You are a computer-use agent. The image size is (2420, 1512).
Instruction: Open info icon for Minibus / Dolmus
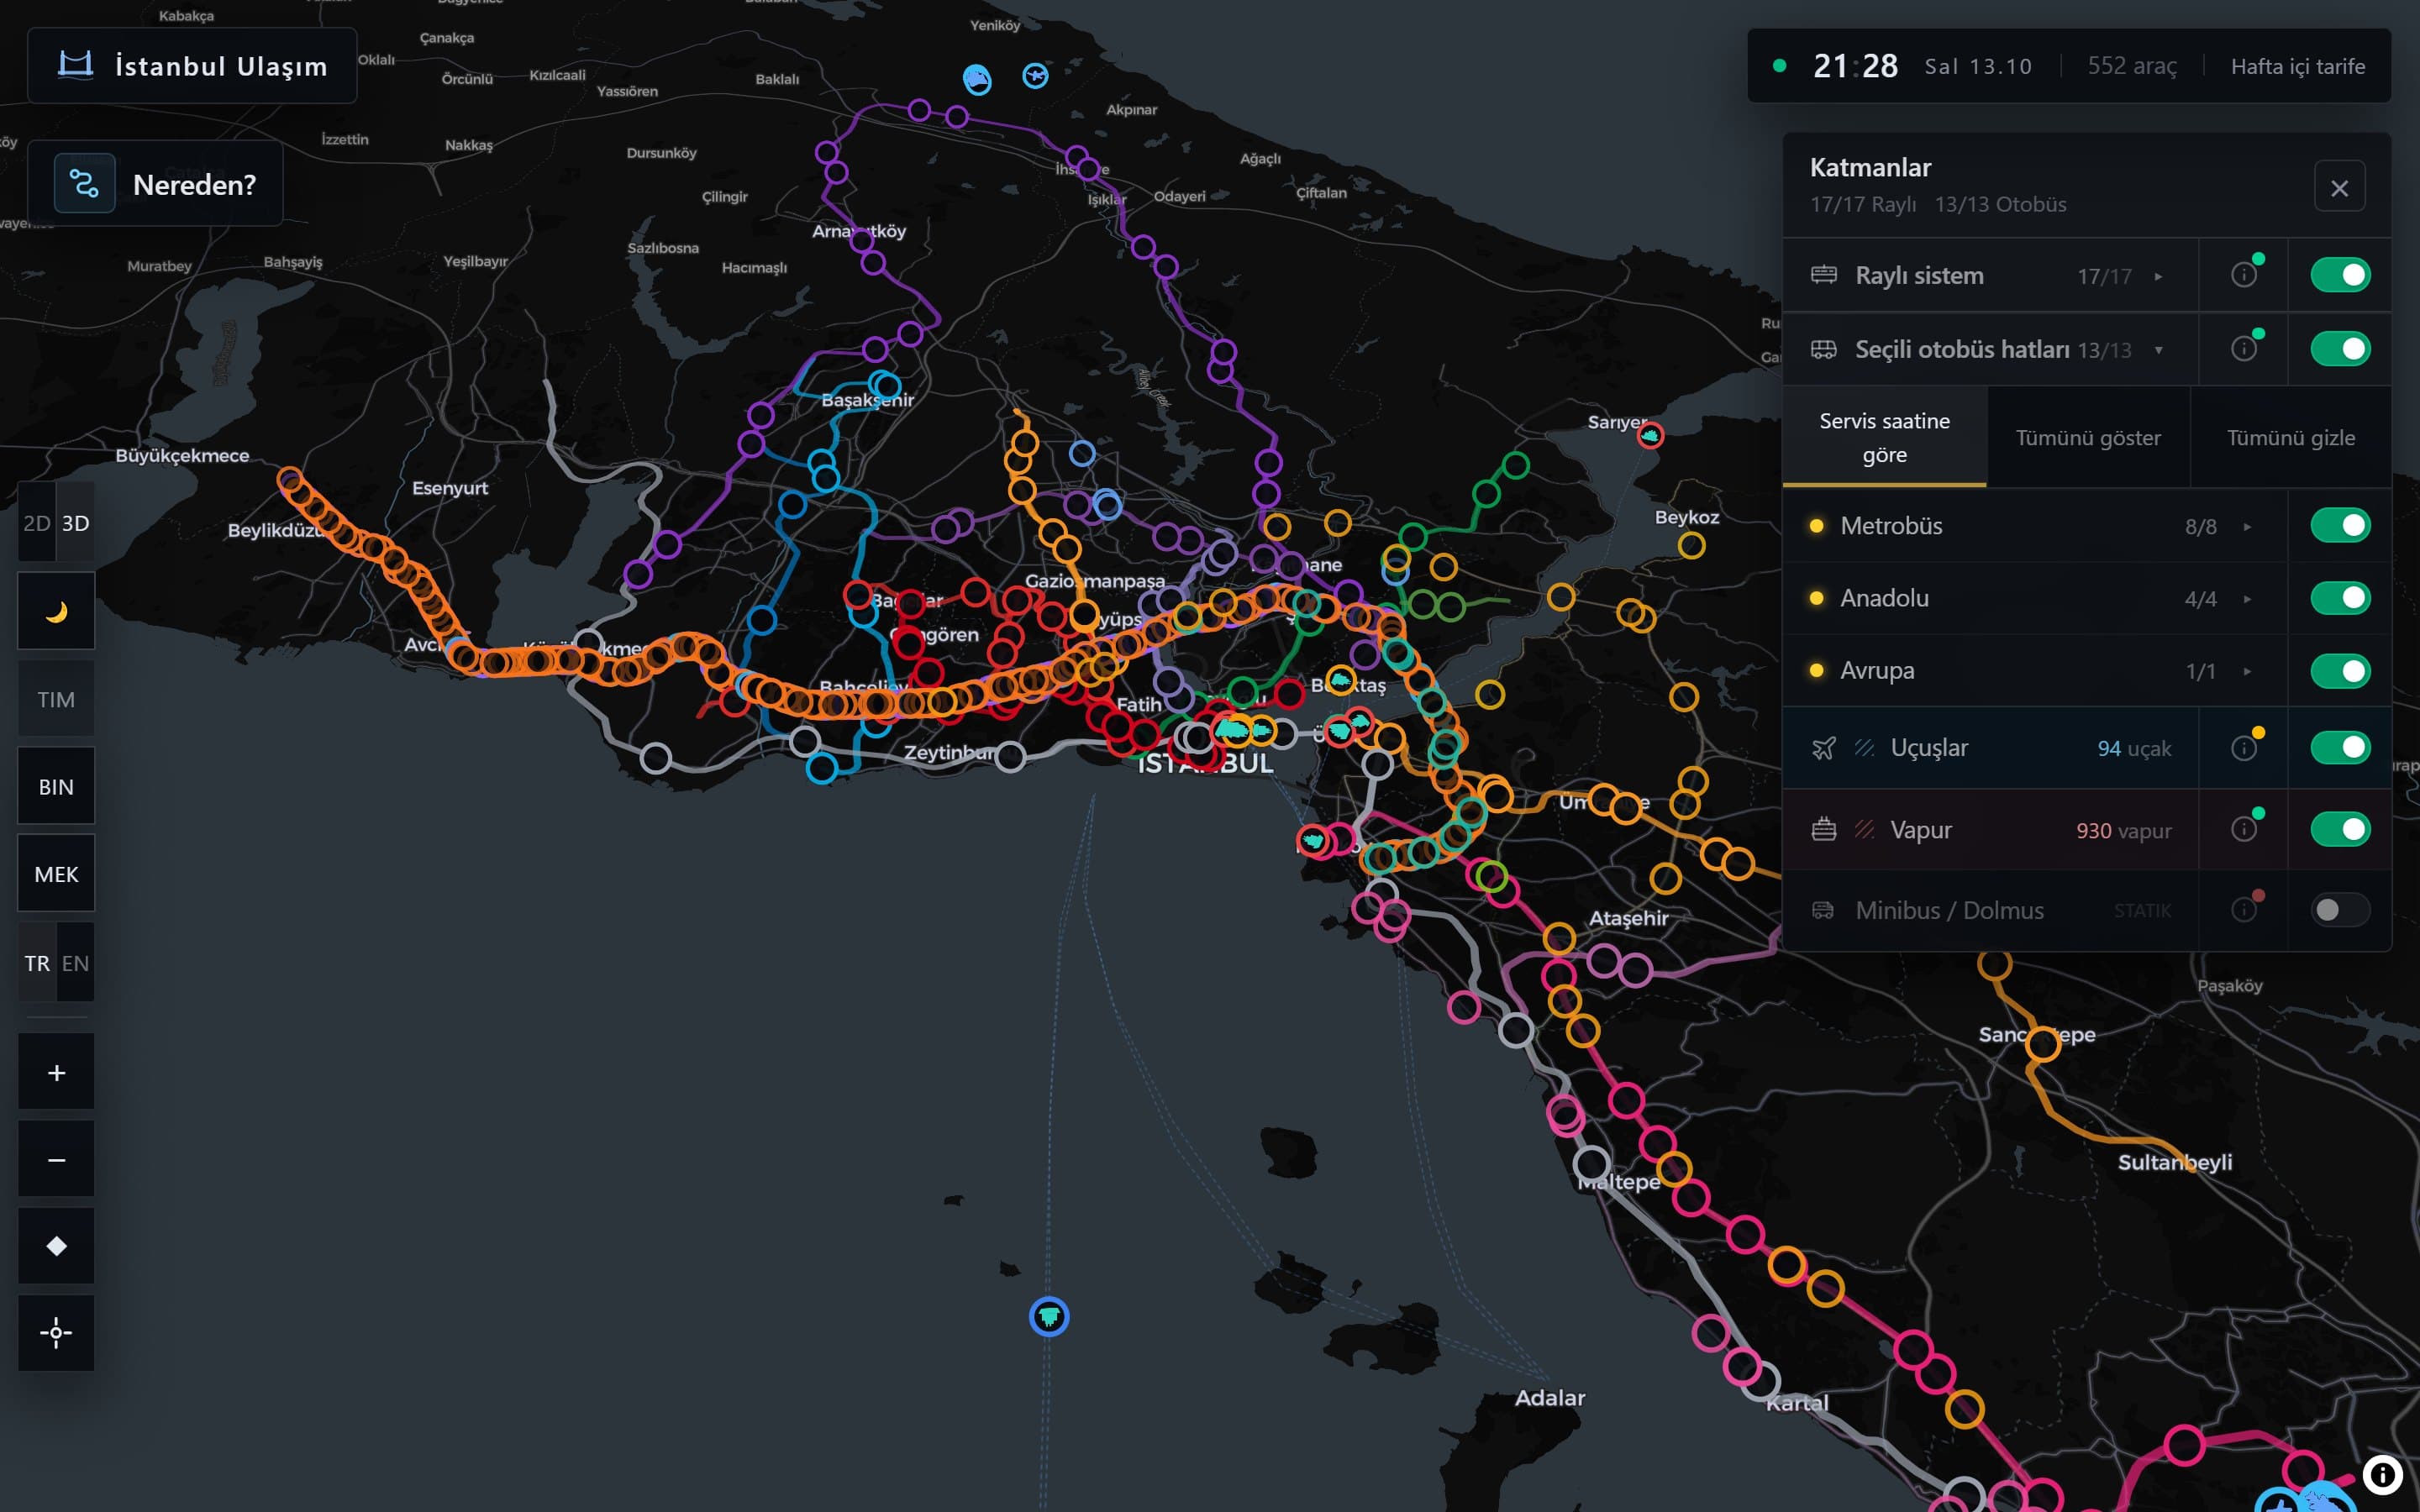2243,910
